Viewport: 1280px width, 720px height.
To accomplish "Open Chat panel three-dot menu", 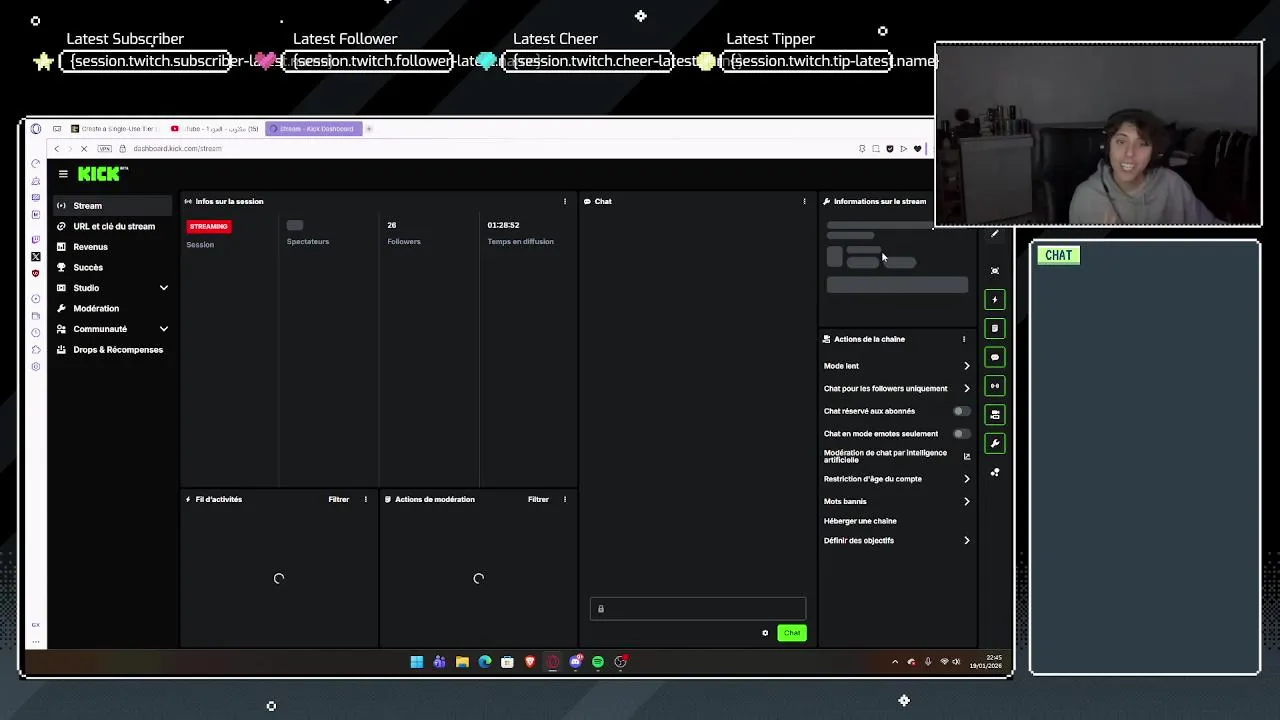I will (804, 201).
